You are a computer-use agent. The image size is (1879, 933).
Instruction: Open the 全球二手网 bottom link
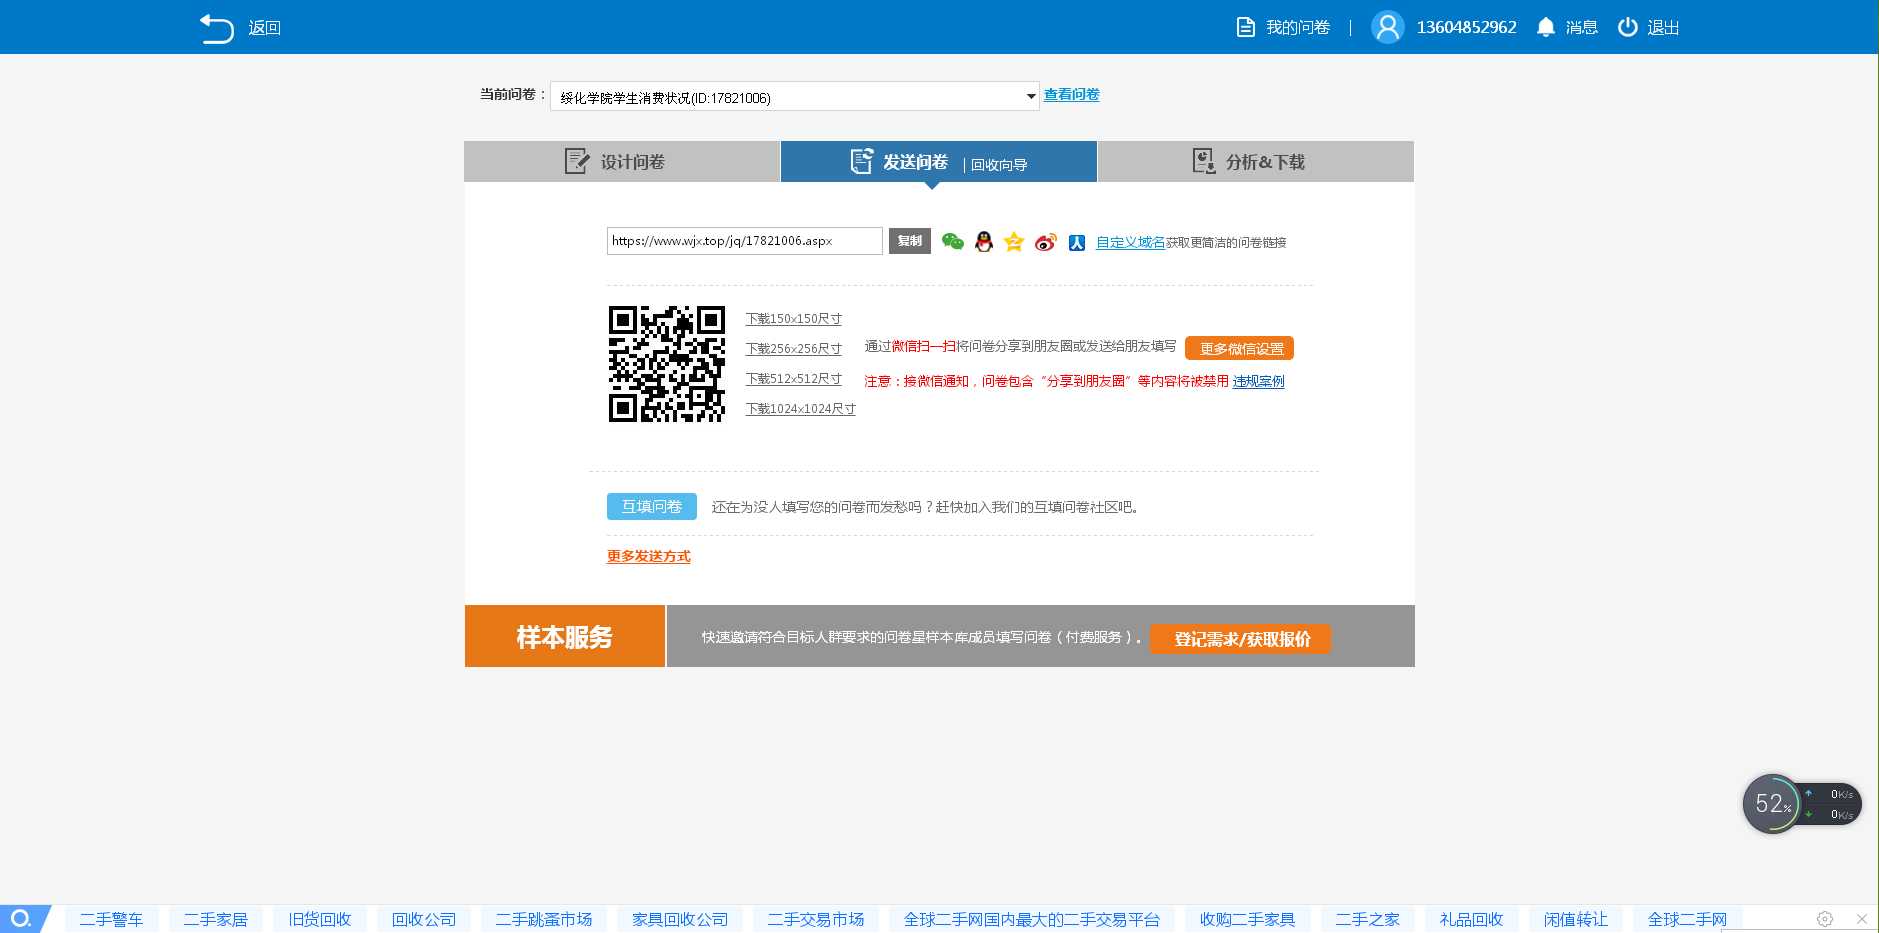tap(1688, 919)
